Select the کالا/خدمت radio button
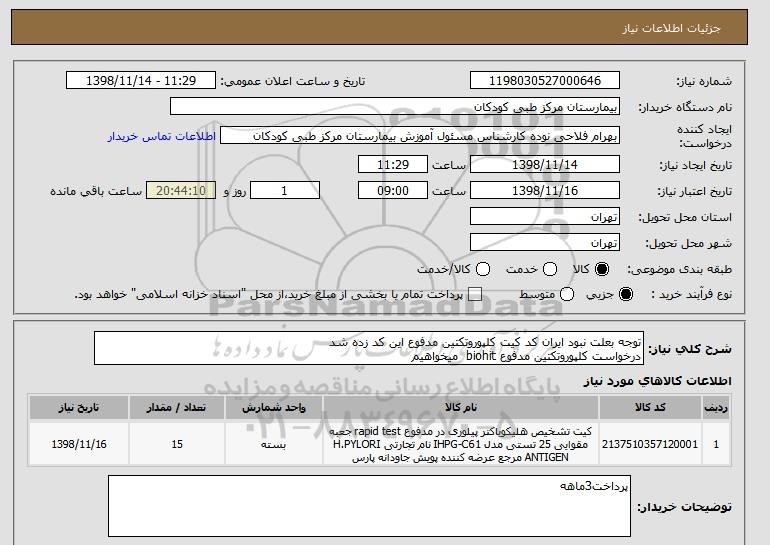Screen dimensions: 770x545 coord(483,269)
